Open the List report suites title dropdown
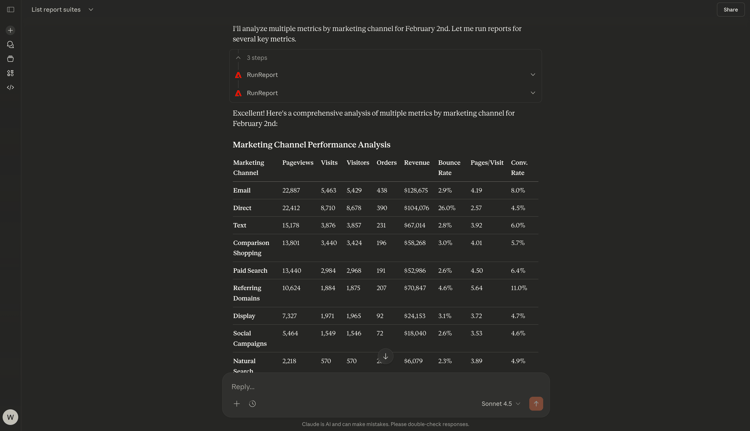750x431 pixels. coord(62,10)
